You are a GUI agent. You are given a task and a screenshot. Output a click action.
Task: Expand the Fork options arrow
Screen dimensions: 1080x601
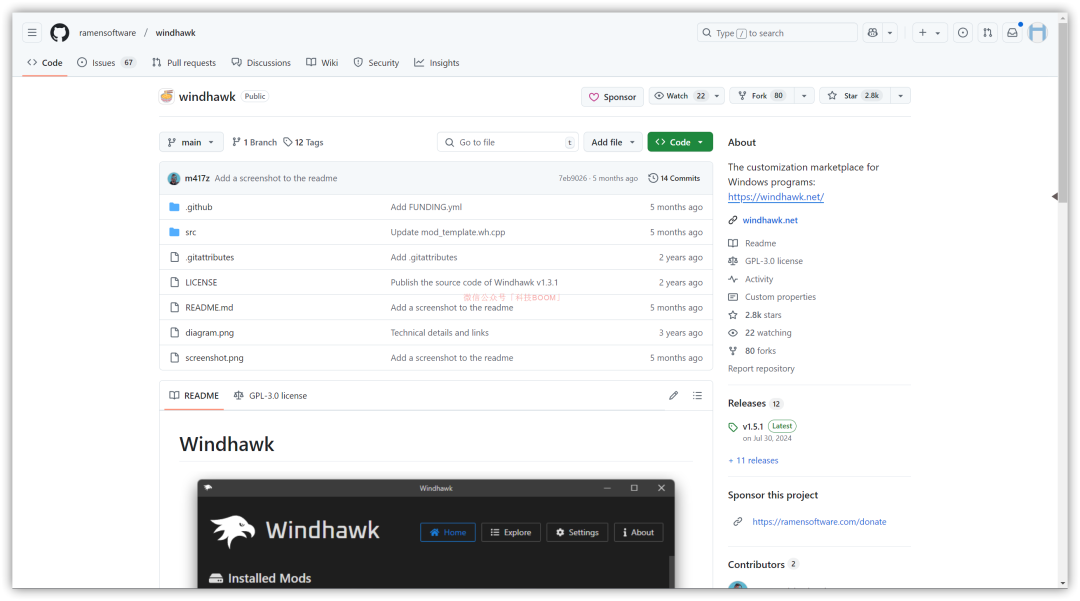[x=804, y=96]
